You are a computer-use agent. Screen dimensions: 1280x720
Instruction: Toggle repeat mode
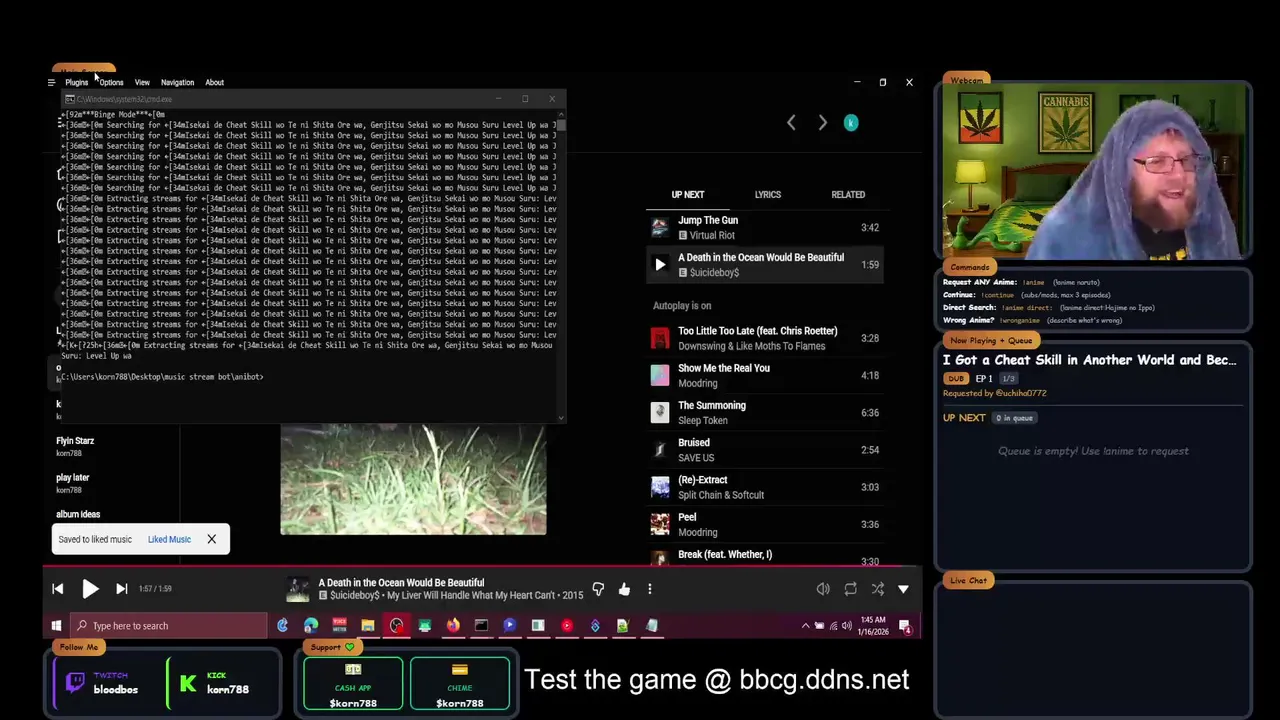[850, 589]
